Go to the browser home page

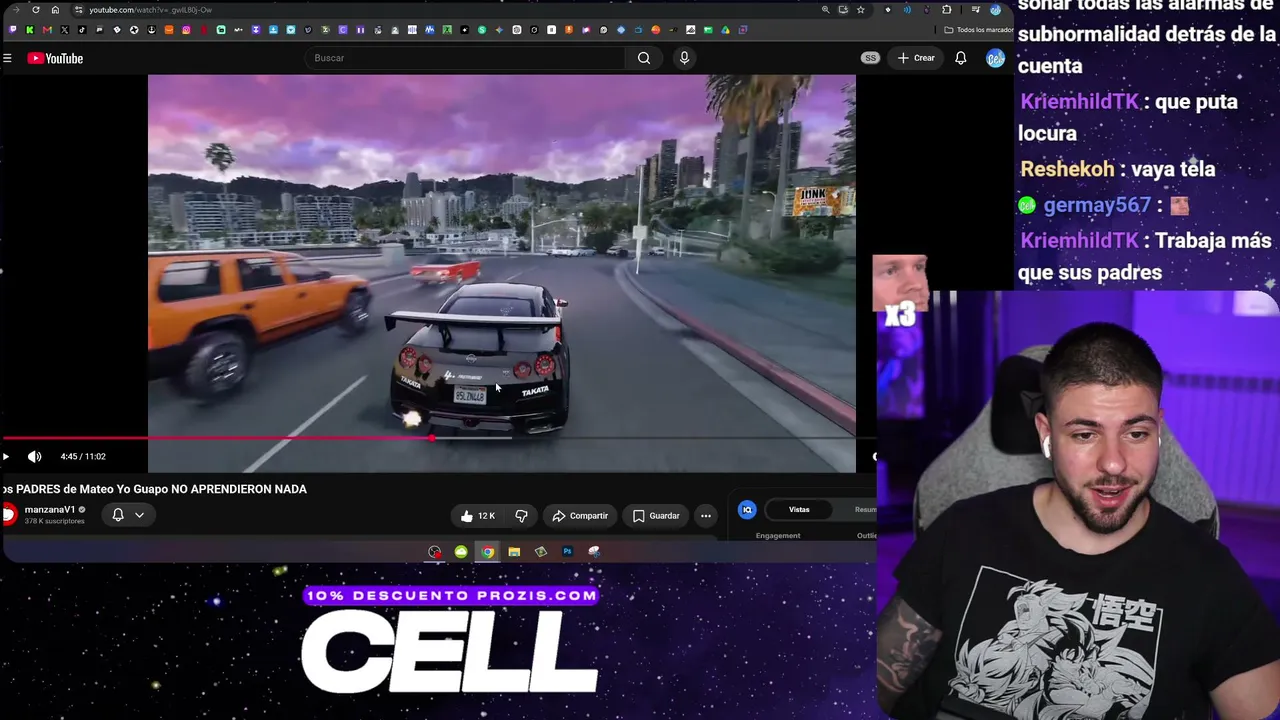(55, 10)
